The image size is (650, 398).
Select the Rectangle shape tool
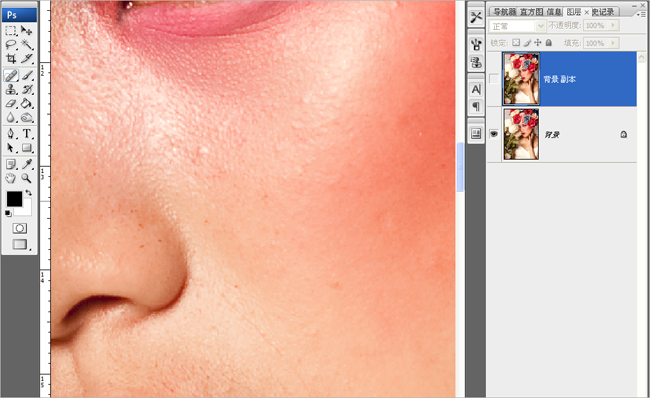coord(27,148)
